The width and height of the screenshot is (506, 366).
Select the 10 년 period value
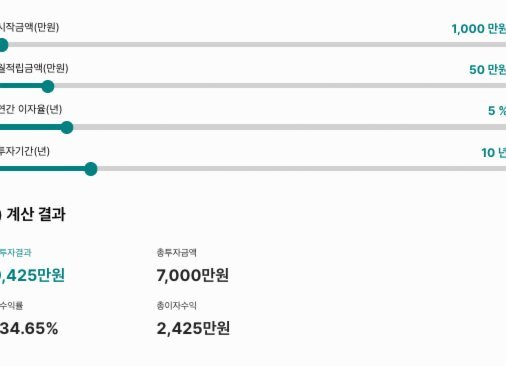(494, 153)
